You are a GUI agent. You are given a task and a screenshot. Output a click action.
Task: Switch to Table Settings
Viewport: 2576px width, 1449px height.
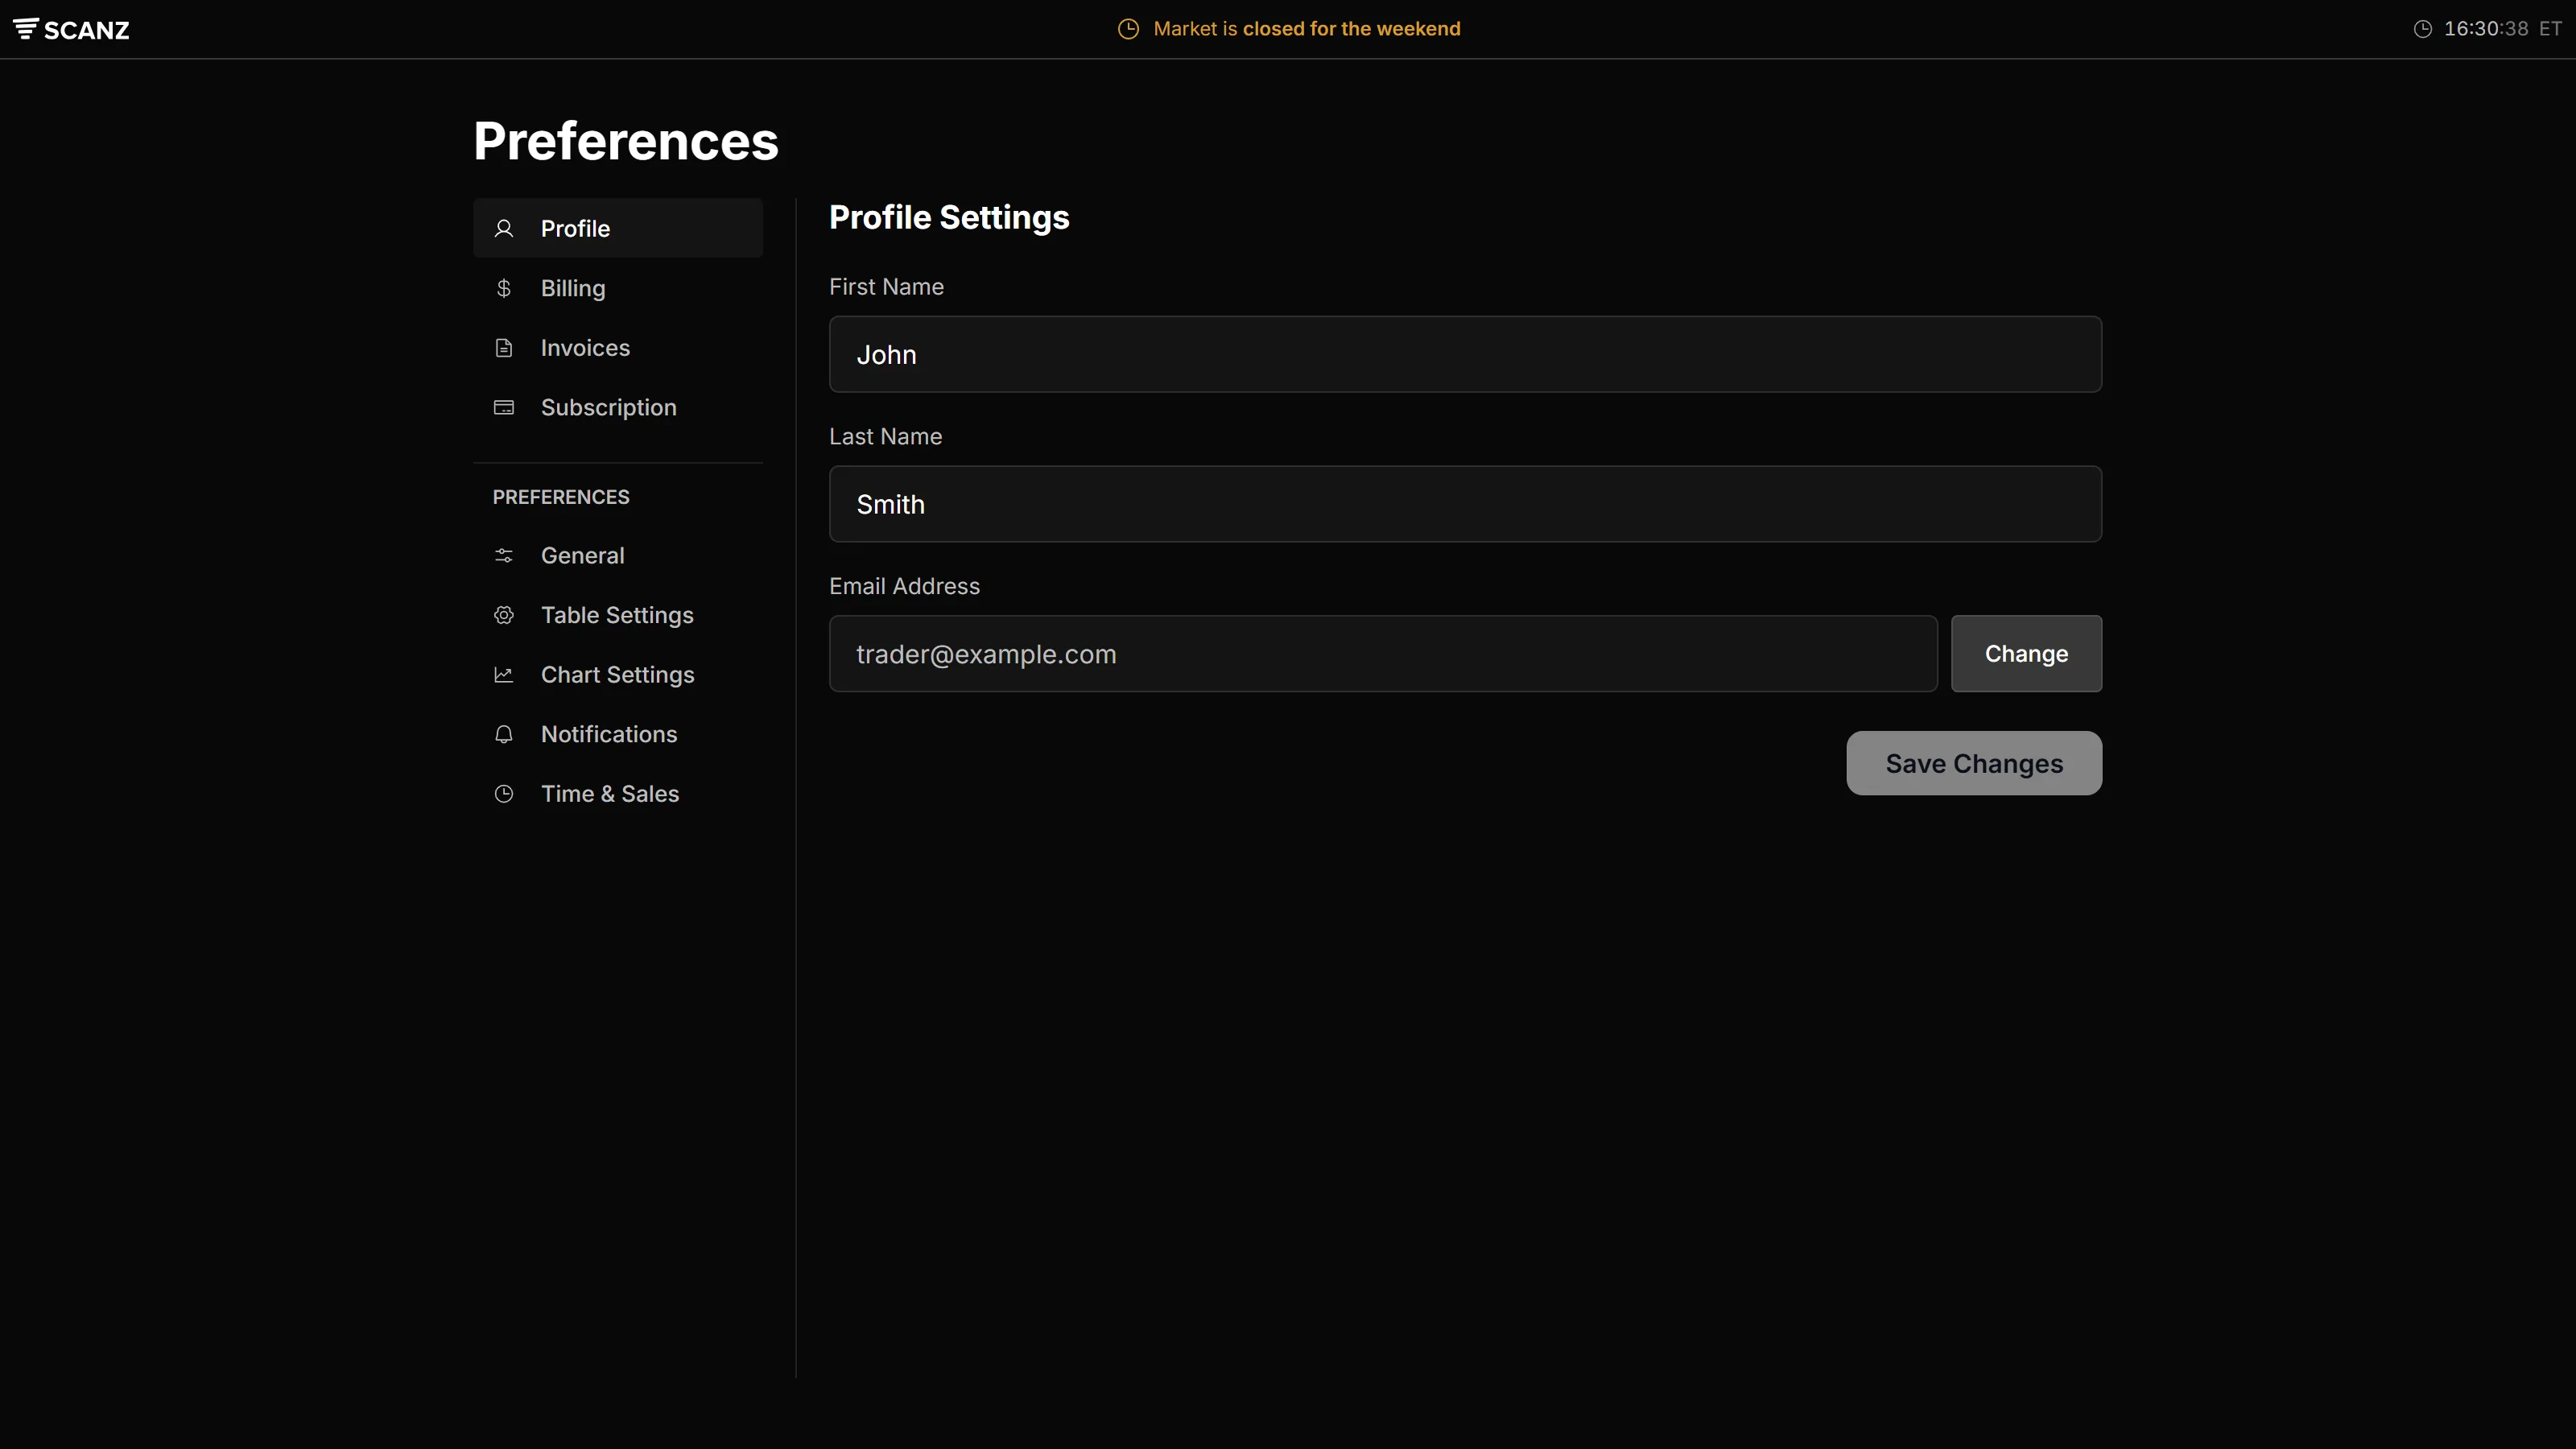[618, 615]
